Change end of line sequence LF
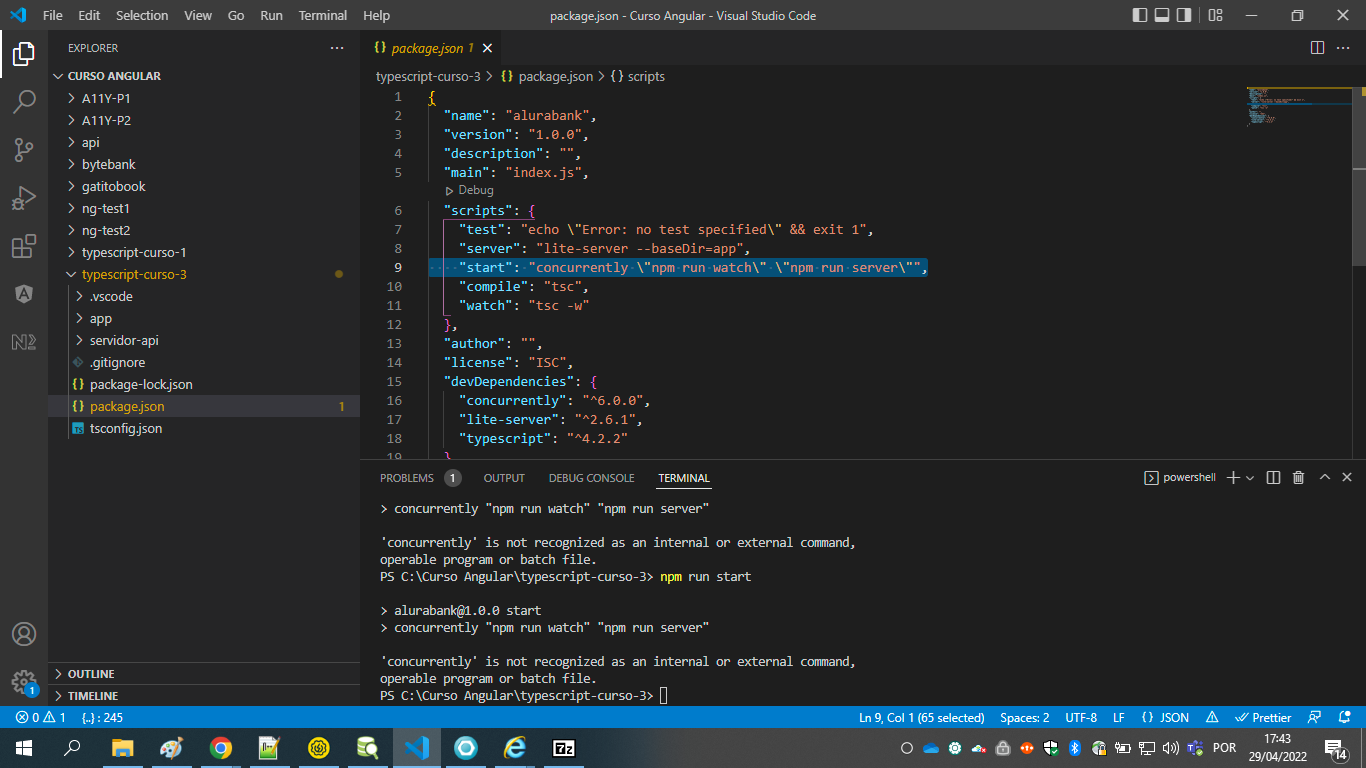Screen dimensions: 1366x768 point(1119,717)
